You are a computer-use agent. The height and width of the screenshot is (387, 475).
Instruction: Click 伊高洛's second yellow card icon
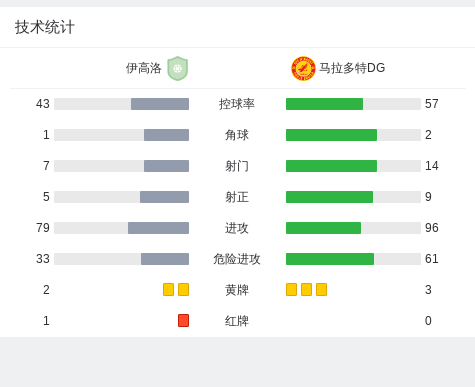183,289
